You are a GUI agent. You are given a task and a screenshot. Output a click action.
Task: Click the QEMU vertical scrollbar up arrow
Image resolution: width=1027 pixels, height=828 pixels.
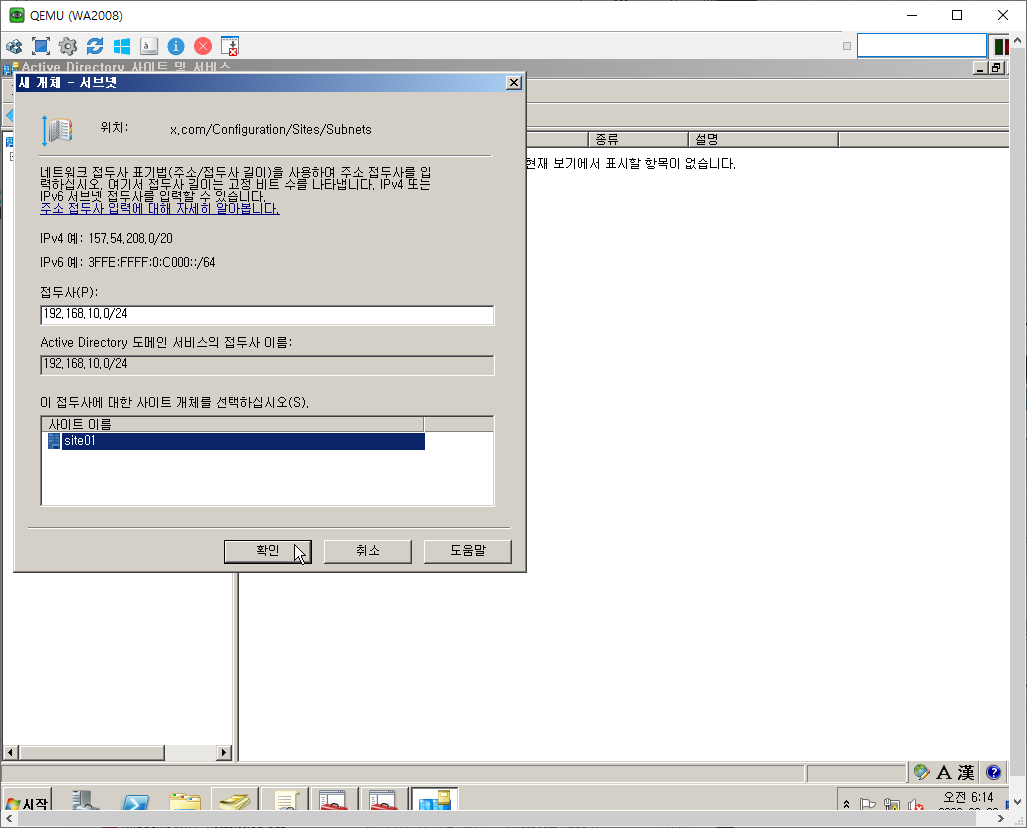tap(1018, 41)
